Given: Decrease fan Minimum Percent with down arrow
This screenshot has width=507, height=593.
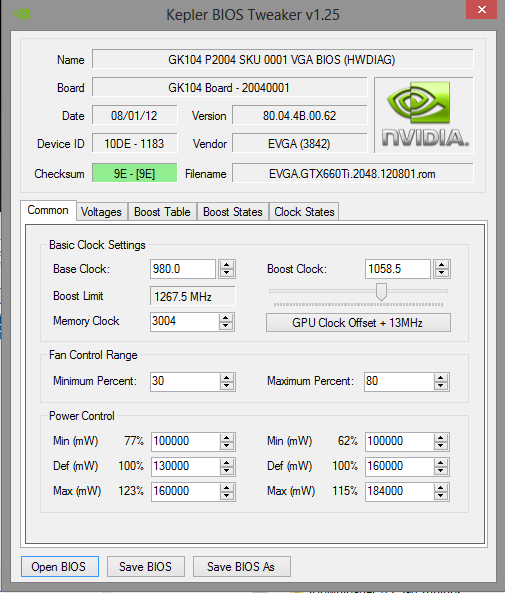Looking at the screenshot, I should [227, 386].
